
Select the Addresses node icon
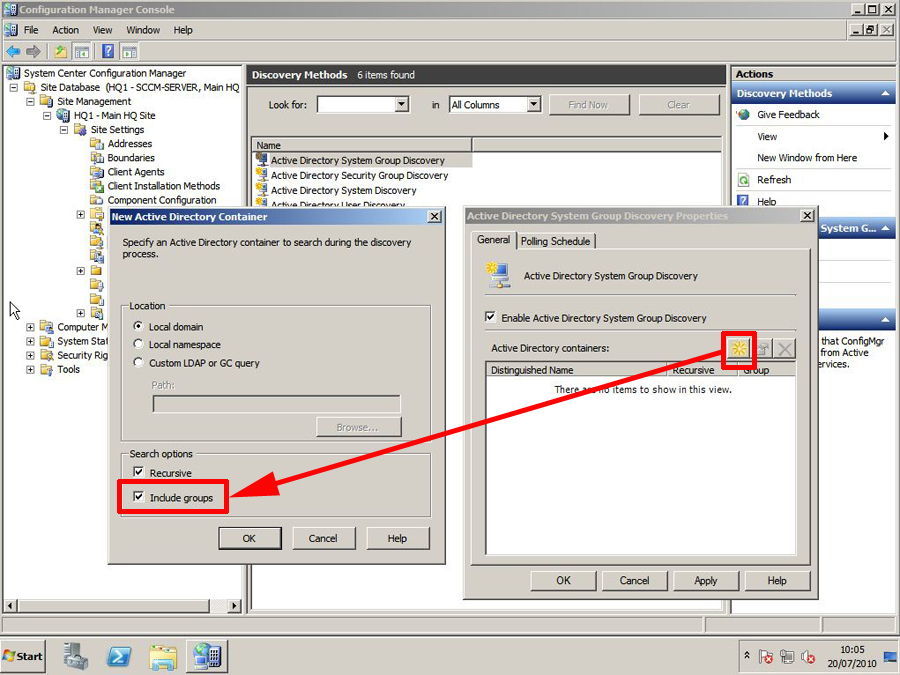(97, 143)
